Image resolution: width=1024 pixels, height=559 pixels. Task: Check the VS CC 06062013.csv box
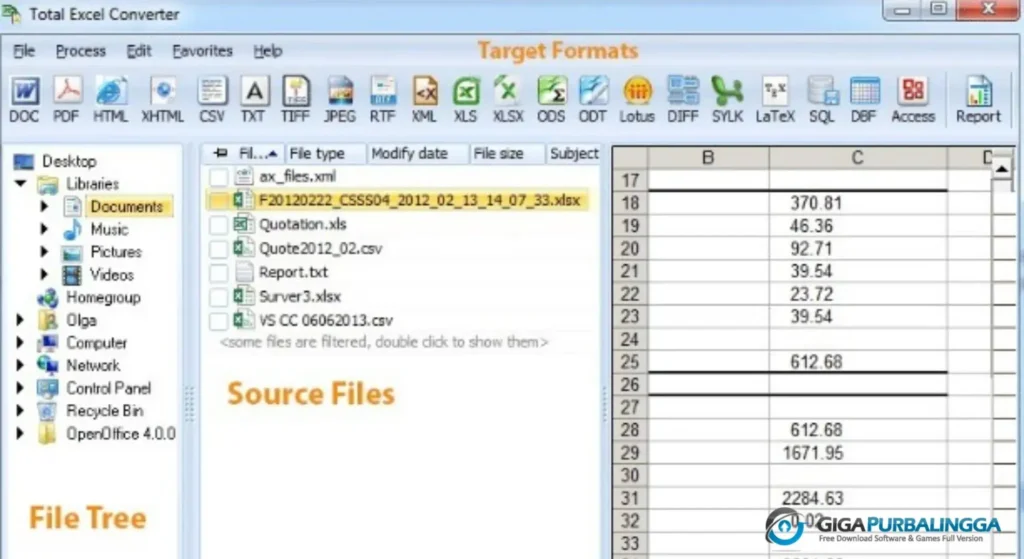point(218,321)
